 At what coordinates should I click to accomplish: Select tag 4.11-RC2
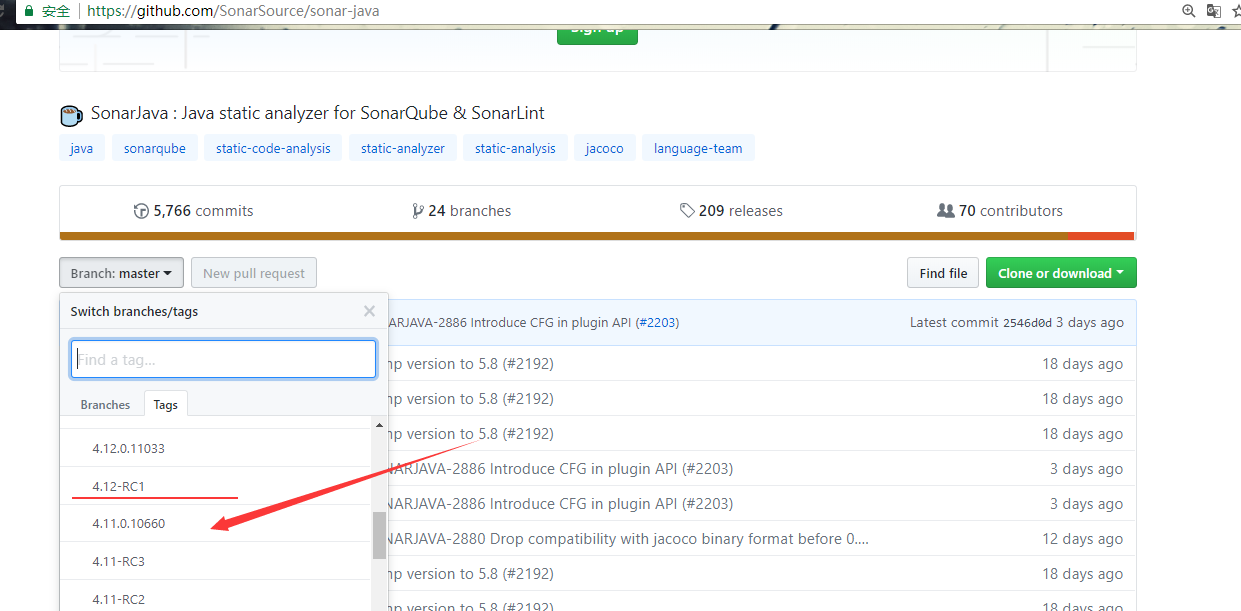(x=216, y=597)
